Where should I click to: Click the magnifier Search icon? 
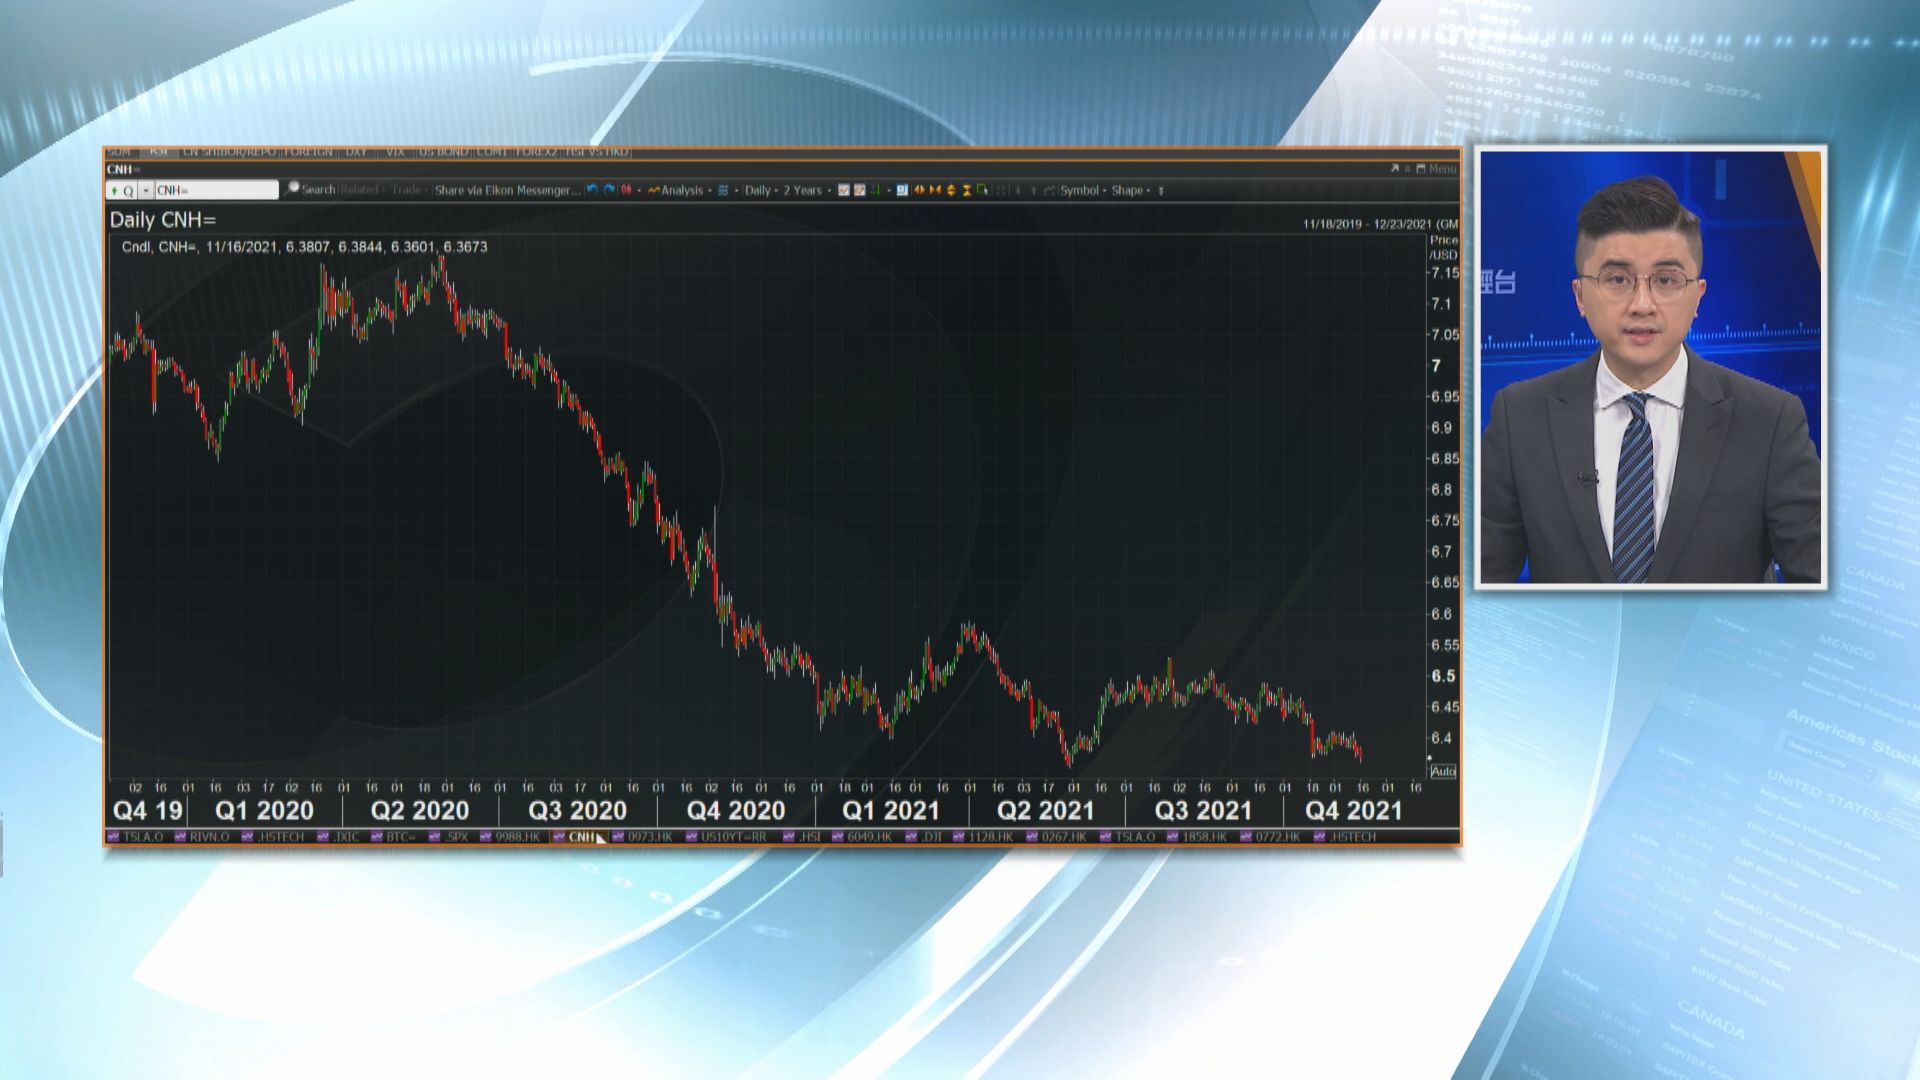tap(294, 189)
